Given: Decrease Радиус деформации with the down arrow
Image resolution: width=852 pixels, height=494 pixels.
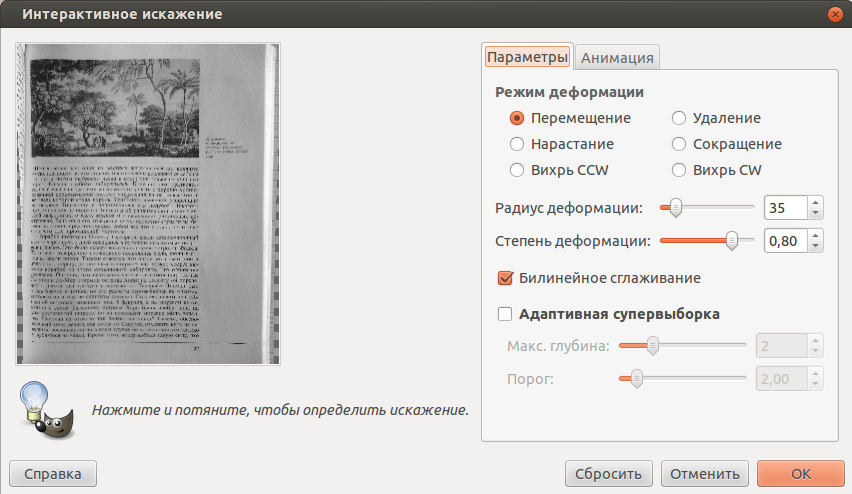Looking at the screenshot, I should (x=816, y=213).
